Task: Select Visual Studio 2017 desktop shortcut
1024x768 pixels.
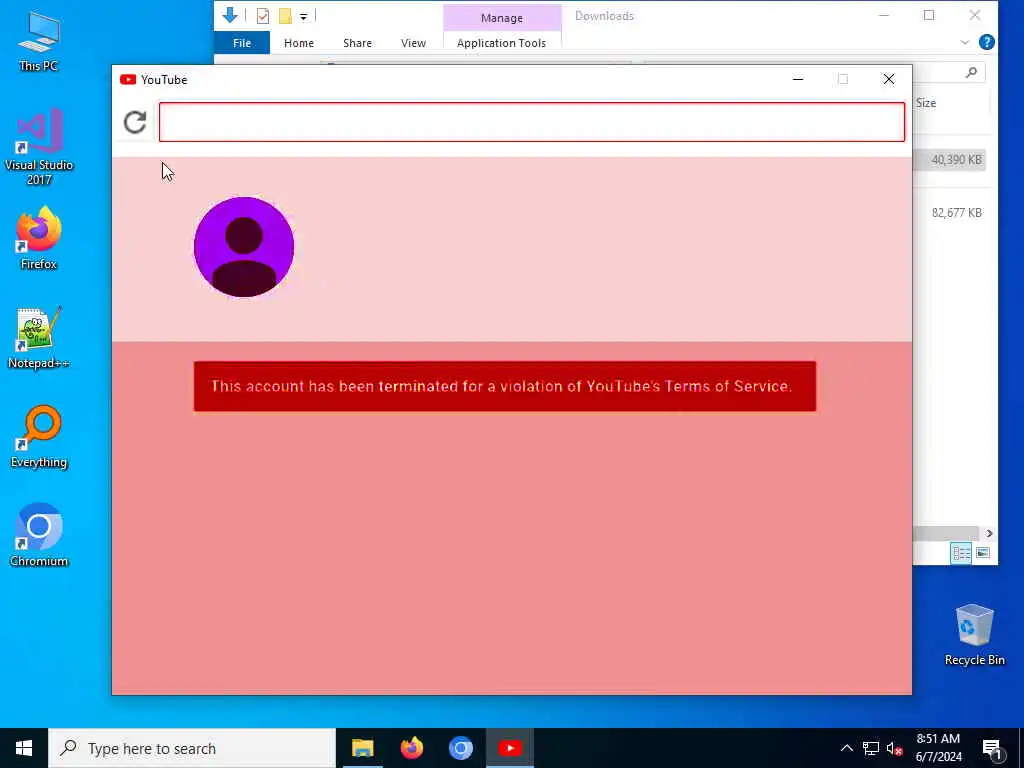Action: (39, 147)
